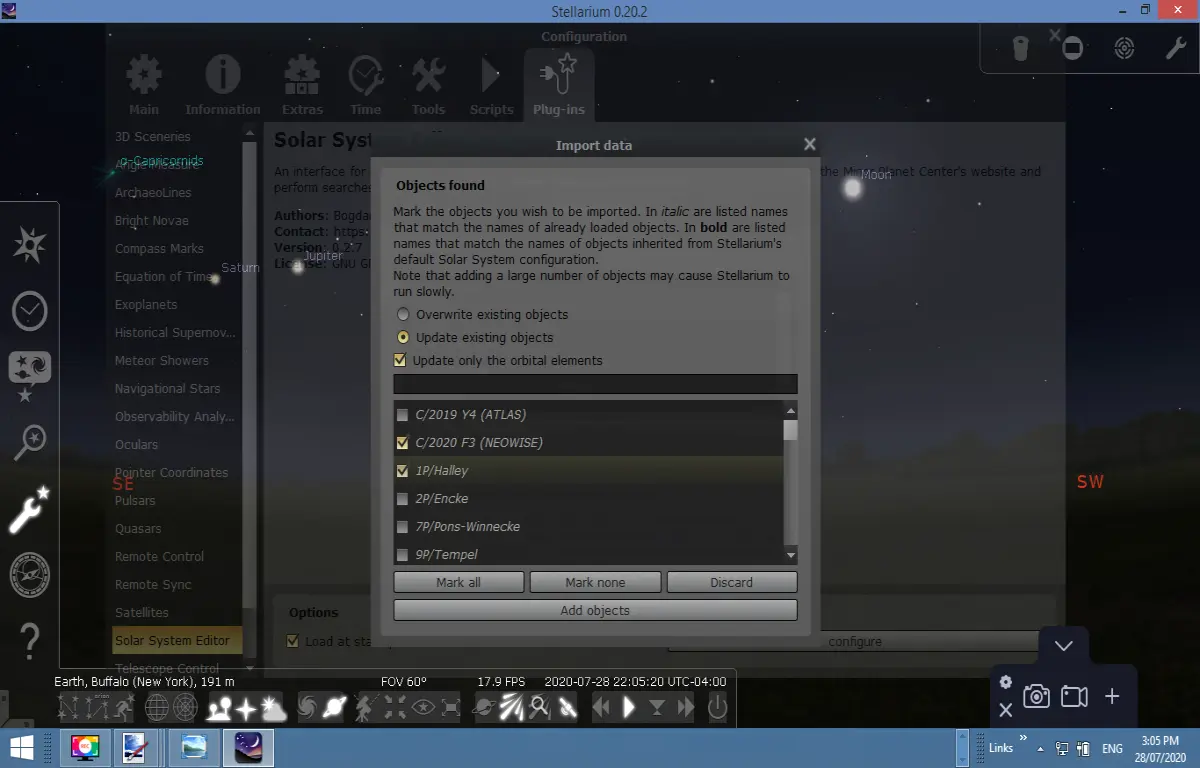The height and width of the screenshot is (768, 1200).
Task: Set time to now hourglass button
Action: click(x=657, y=708)
